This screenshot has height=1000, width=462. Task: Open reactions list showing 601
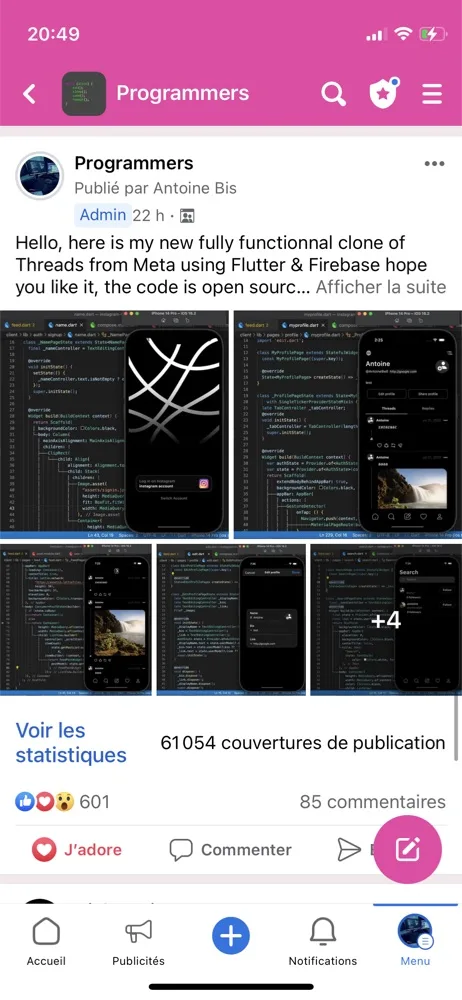[63, 802]
